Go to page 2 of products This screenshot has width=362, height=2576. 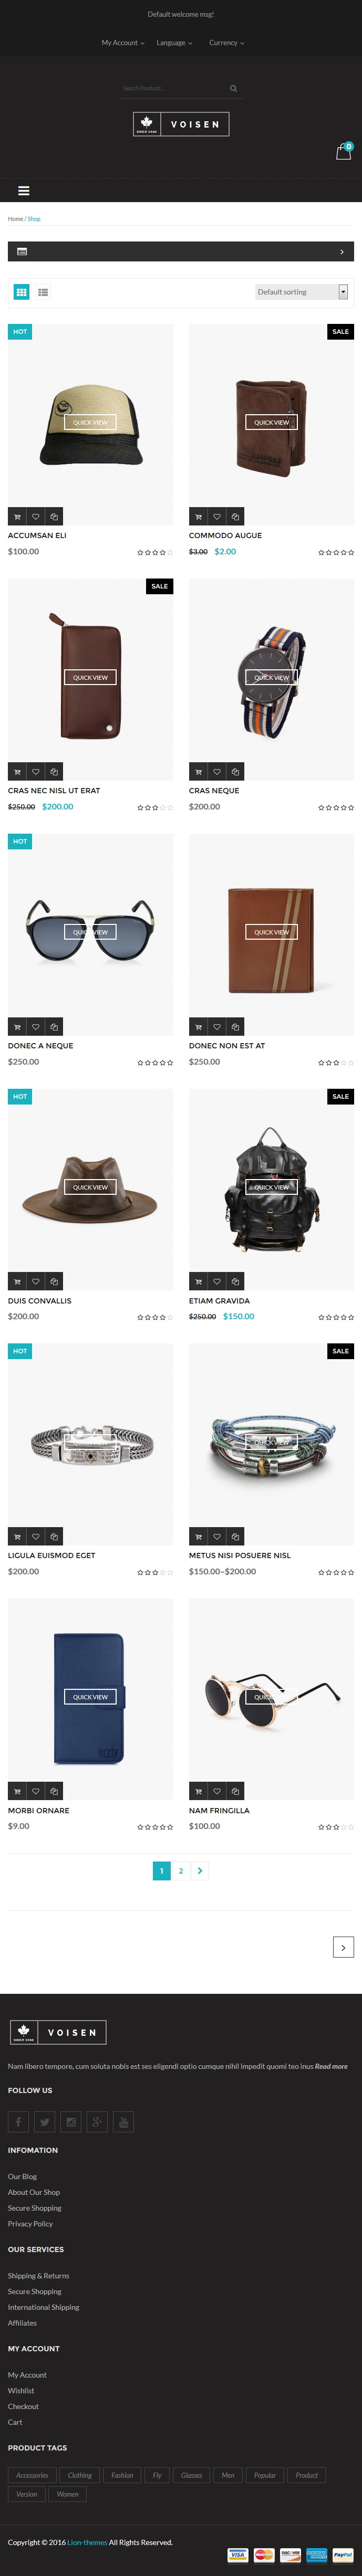coord(181,1870)
